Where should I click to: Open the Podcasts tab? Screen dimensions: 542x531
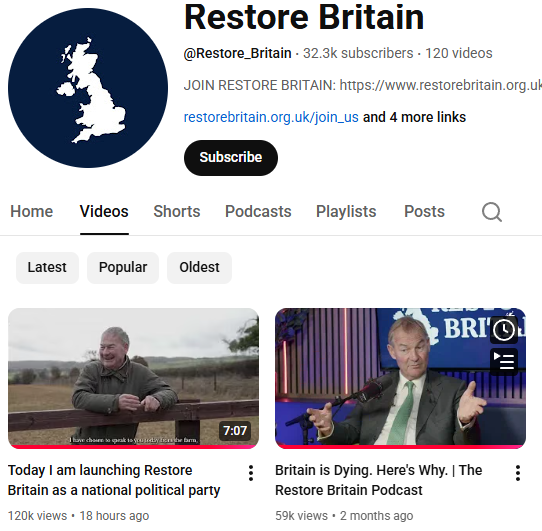tap(258, 212)
